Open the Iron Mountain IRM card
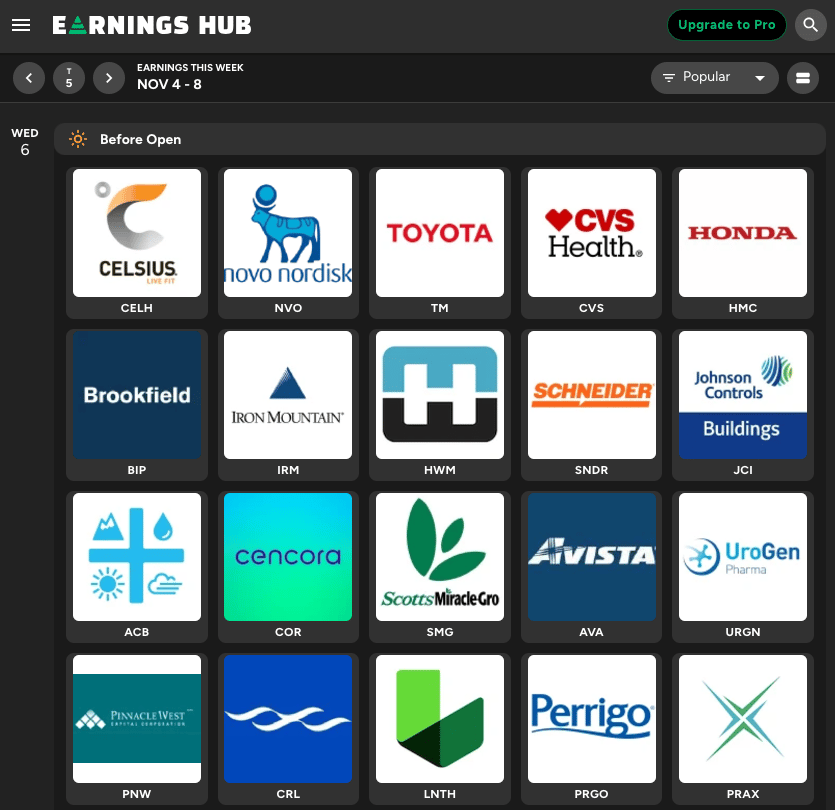Screen dimensions: 835x810 click(288, 405)
